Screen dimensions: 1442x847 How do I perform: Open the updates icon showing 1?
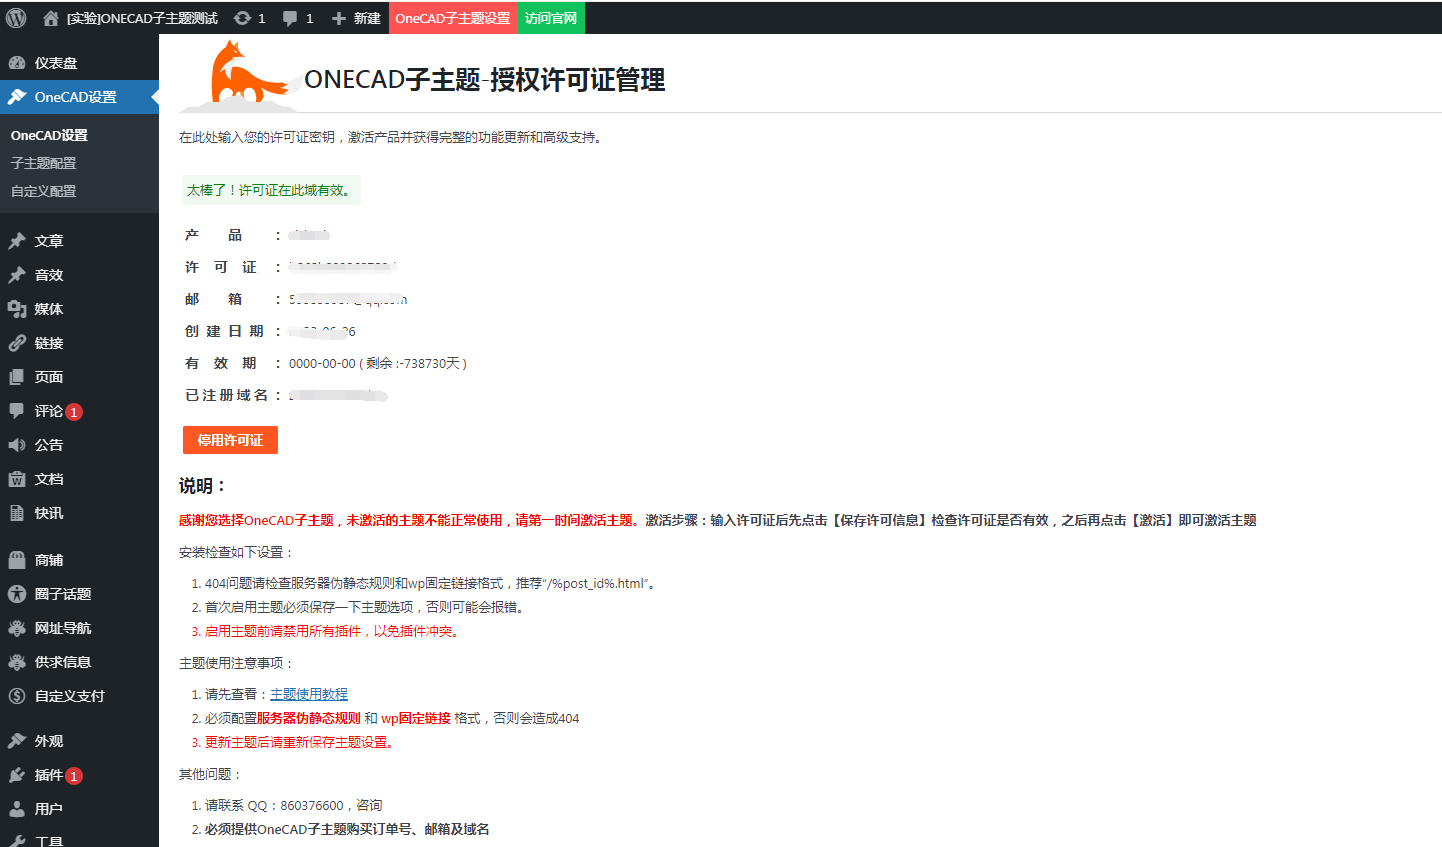tap(242, 18)
